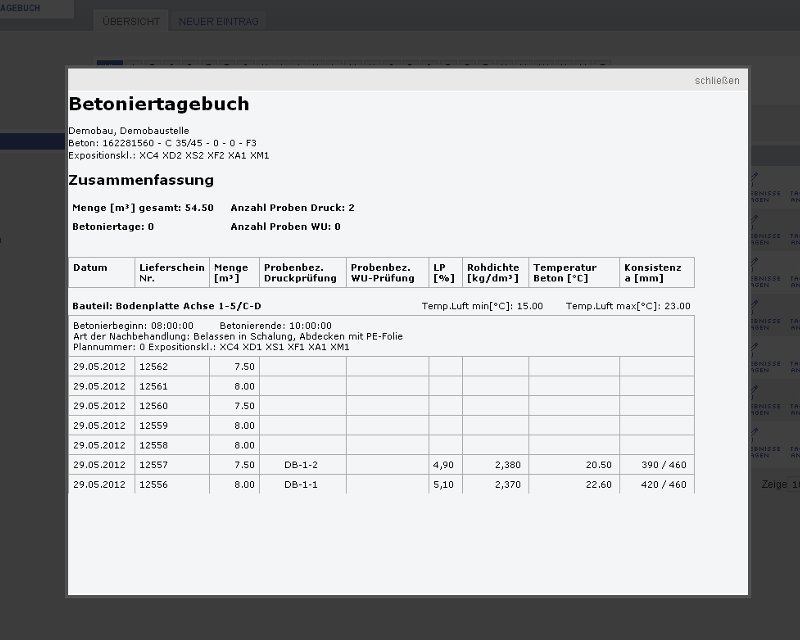800x640 pixels.
Task: Select delivery note number 12561
Action: point(154,386)
